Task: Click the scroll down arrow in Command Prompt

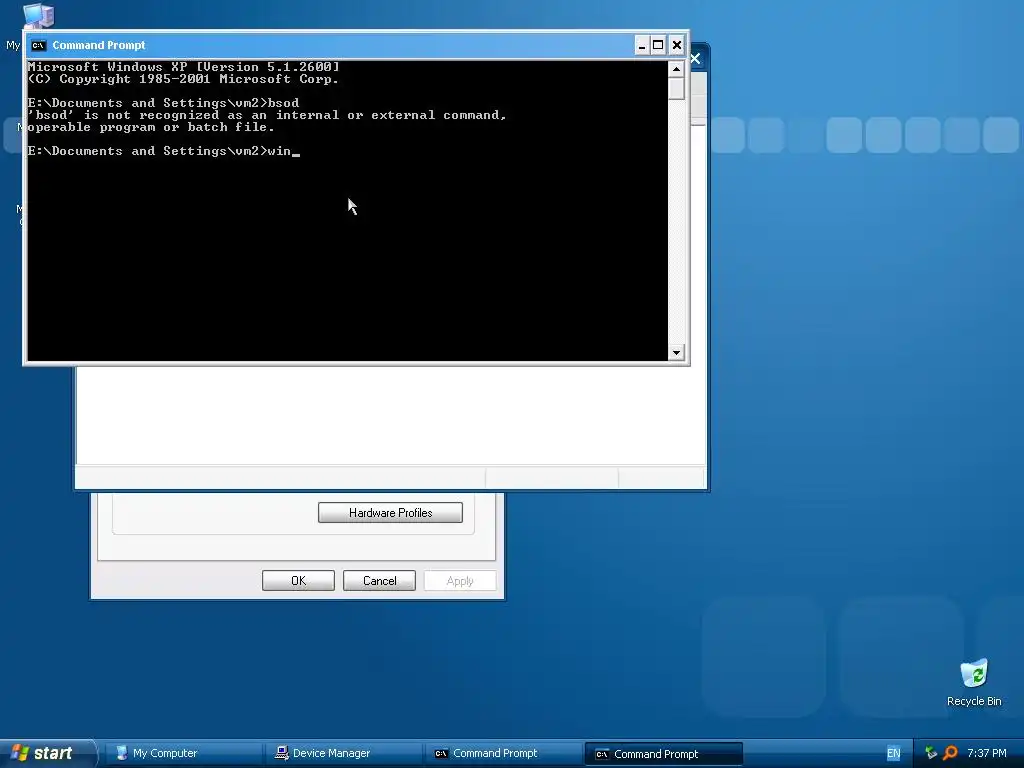Action: (676, 353)
